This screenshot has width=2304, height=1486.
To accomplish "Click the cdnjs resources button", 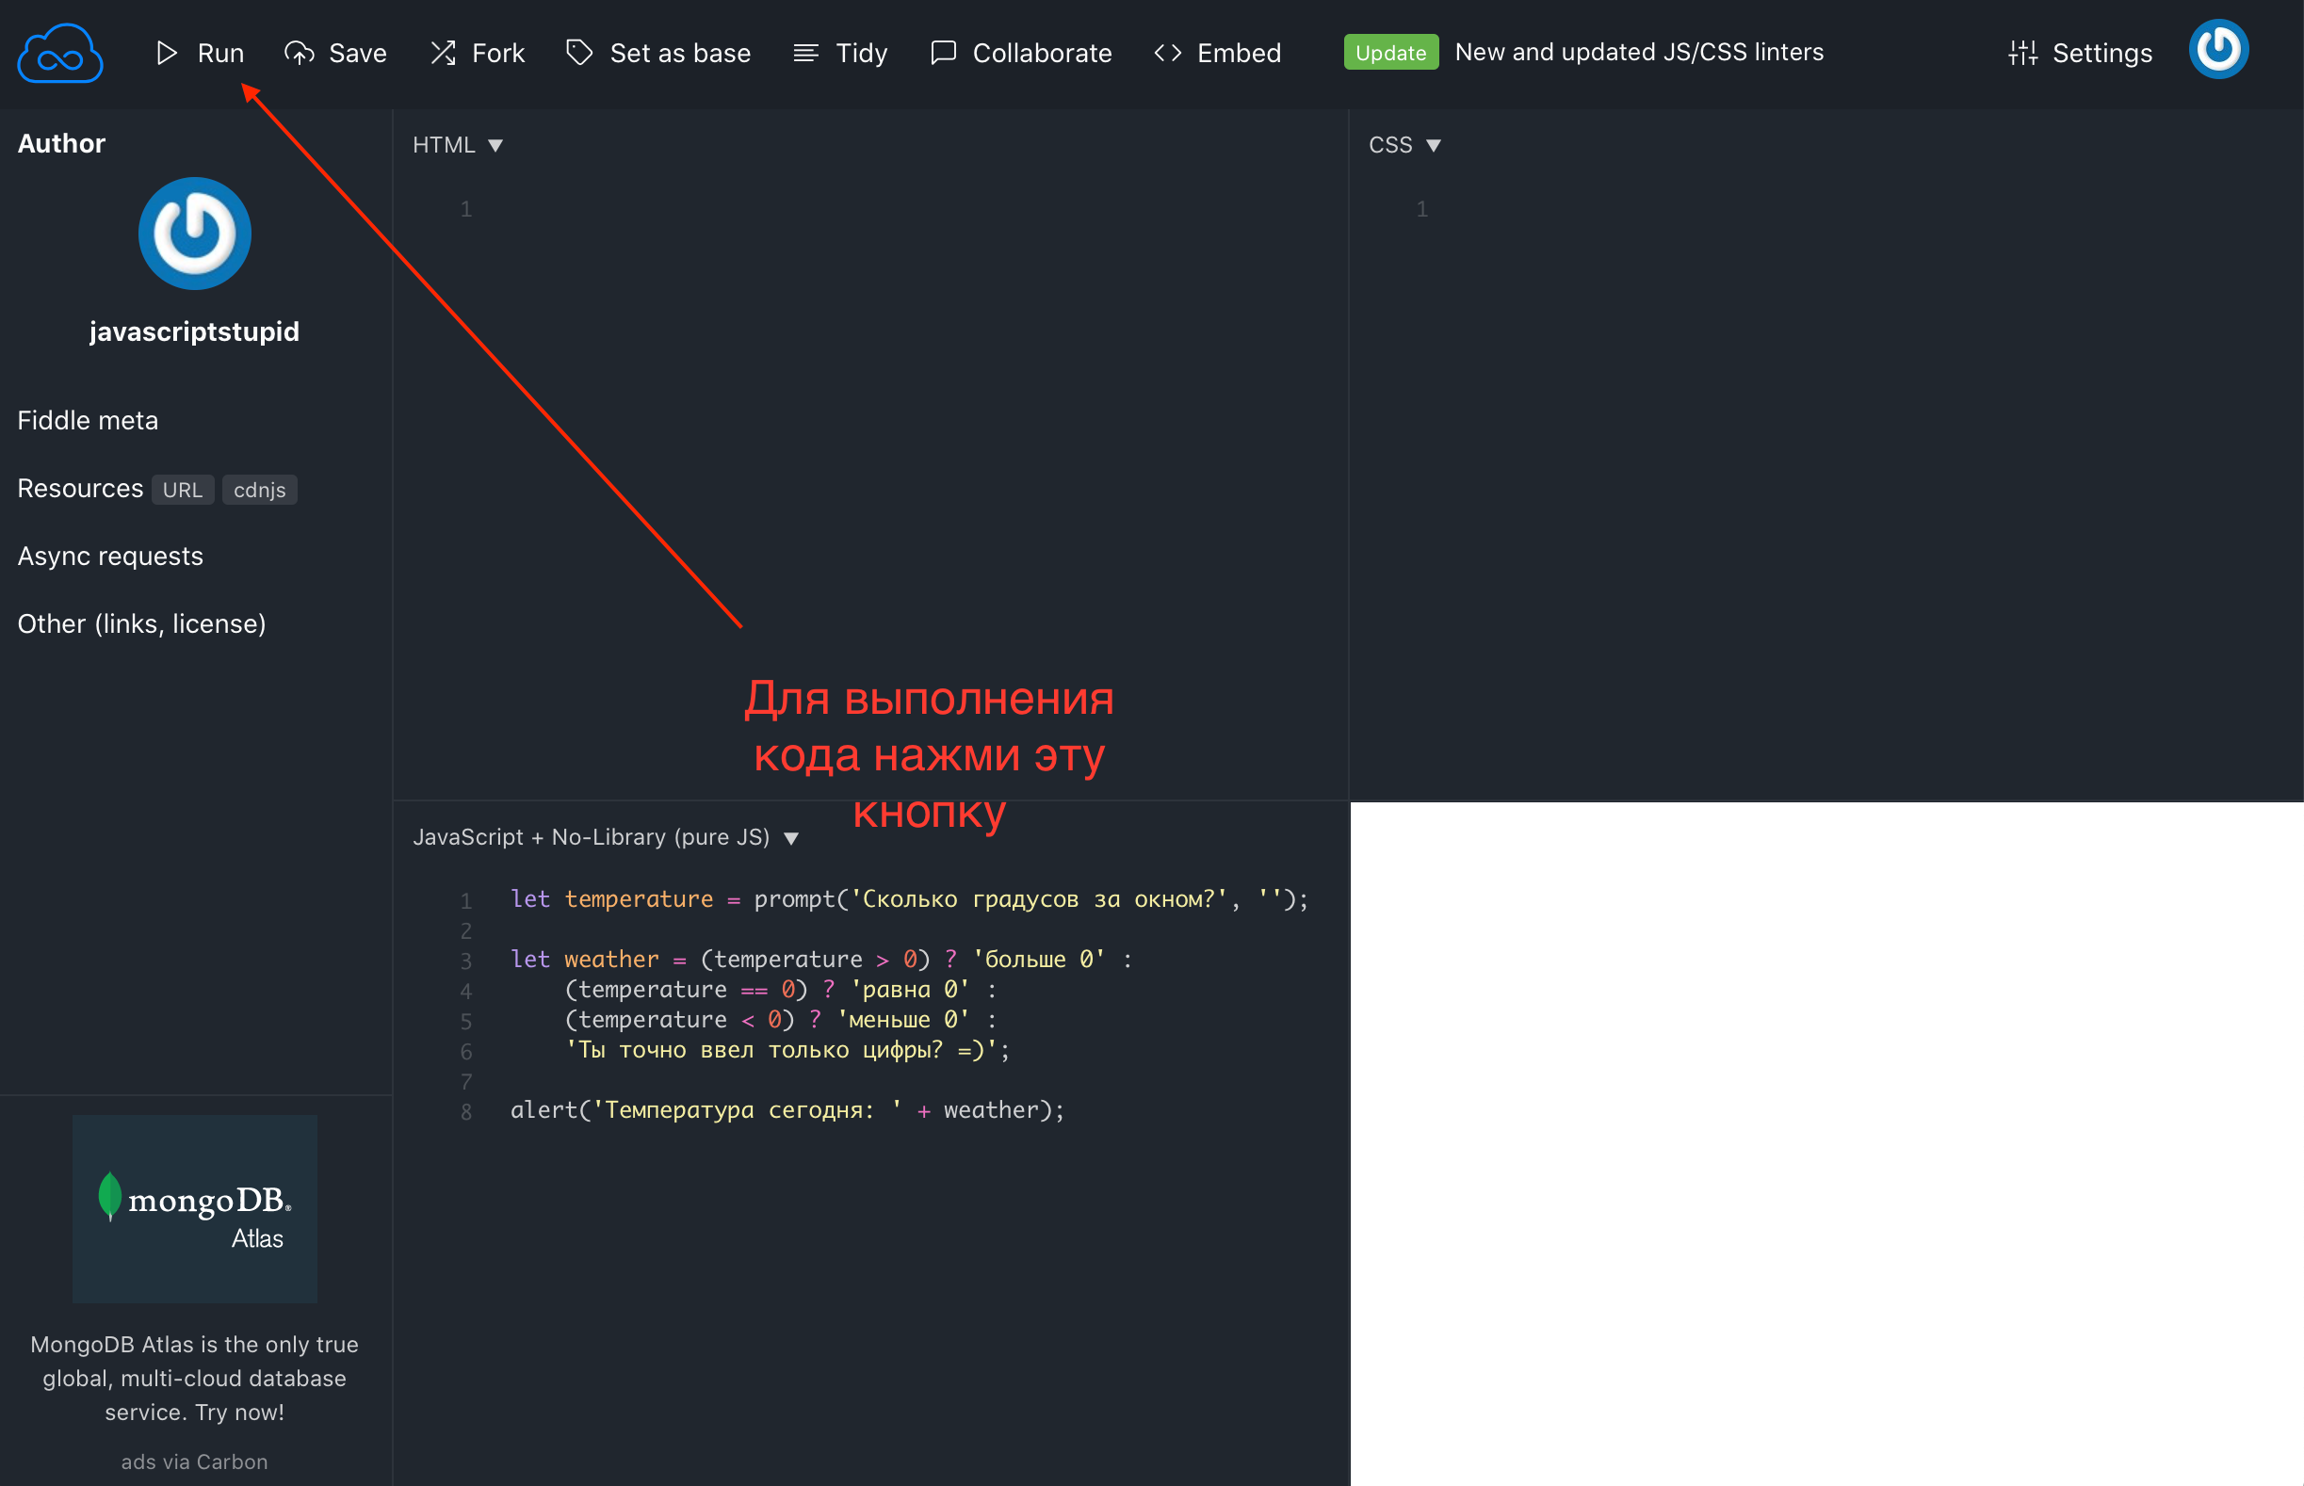I will coord(259,489).
